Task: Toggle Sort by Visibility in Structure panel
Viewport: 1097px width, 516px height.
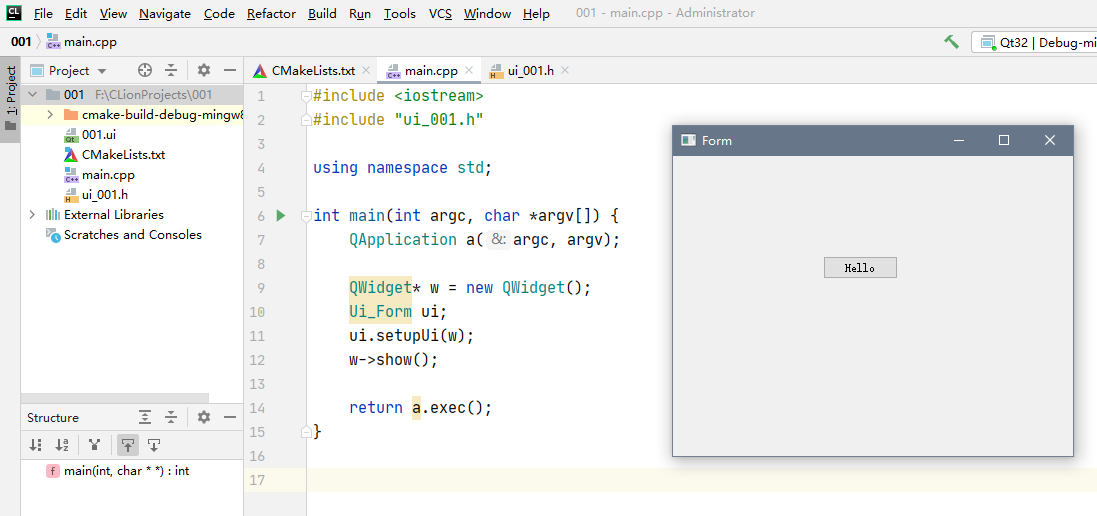Action: tap(36, 445)
